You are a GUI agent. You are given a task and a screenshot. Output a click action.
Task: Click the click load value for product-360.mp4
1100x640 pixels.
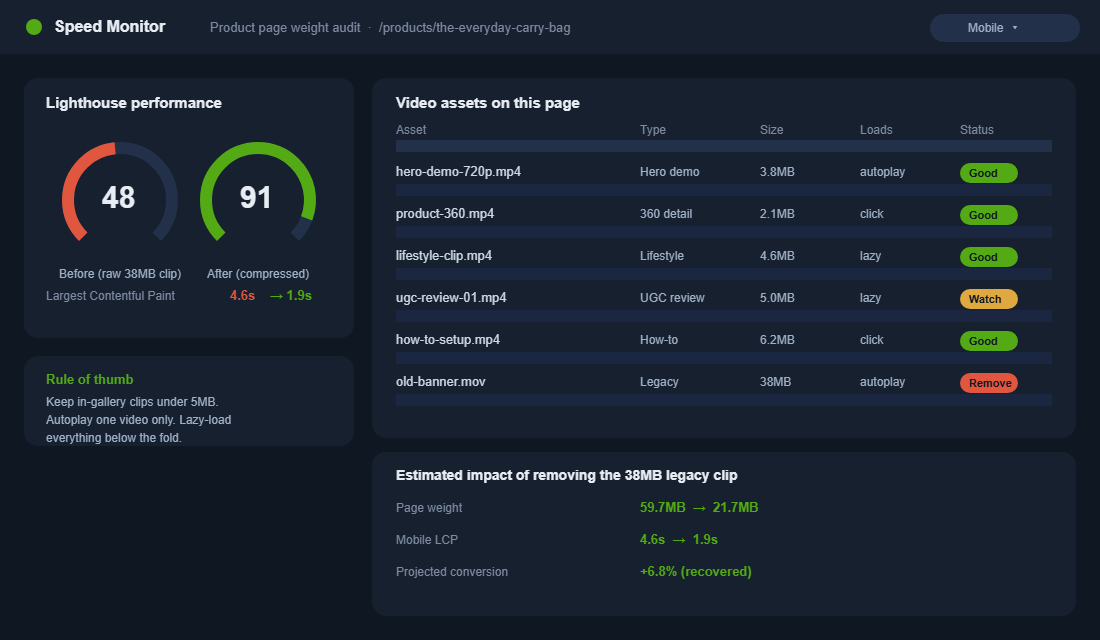click(x=871, y=214)
